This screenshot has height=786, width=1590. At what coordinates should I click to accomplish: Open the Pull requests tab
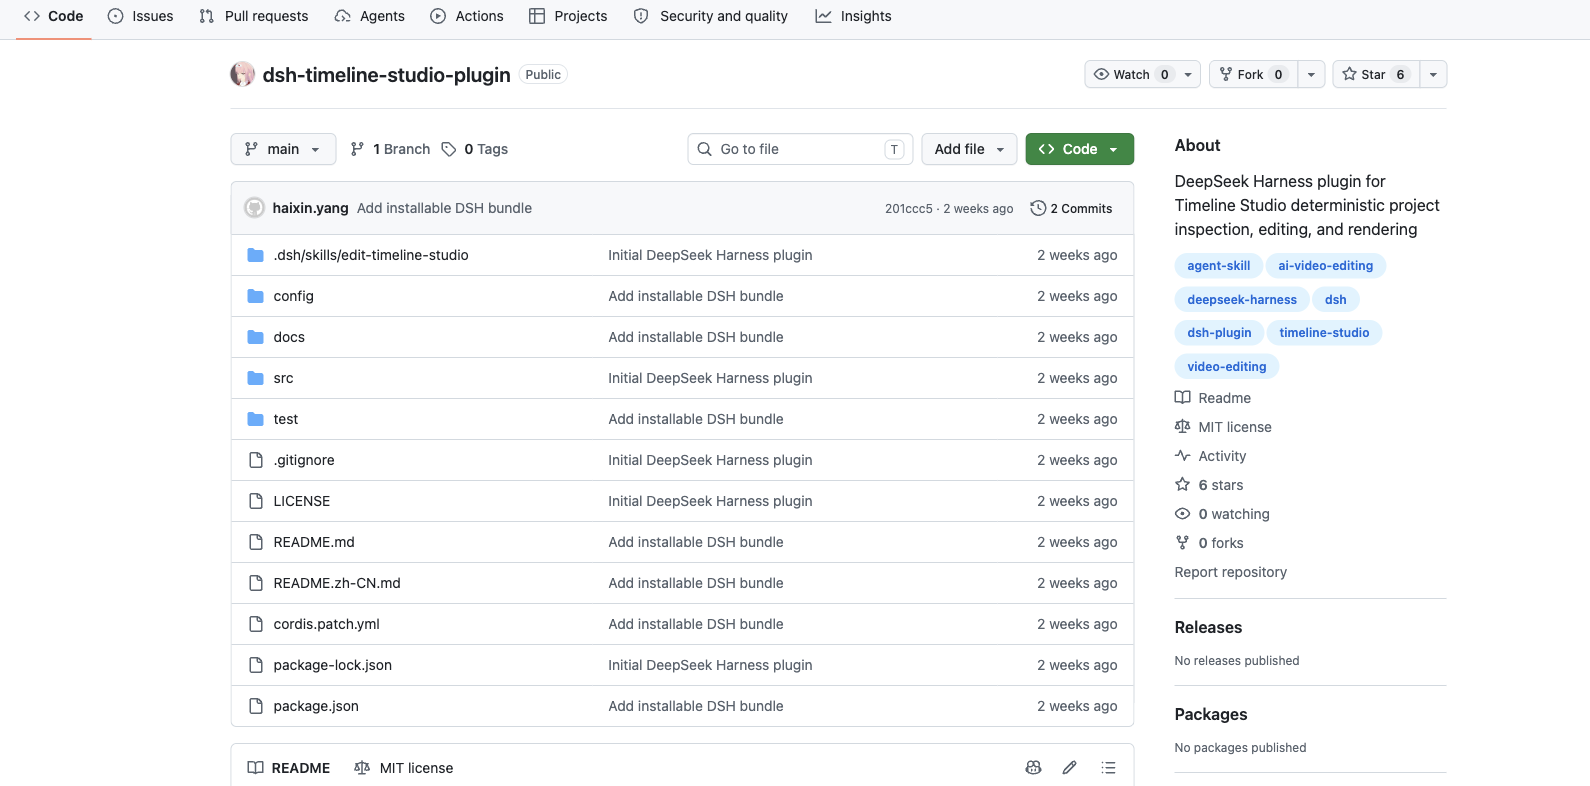pyautogui.click(x=254, y=16)
